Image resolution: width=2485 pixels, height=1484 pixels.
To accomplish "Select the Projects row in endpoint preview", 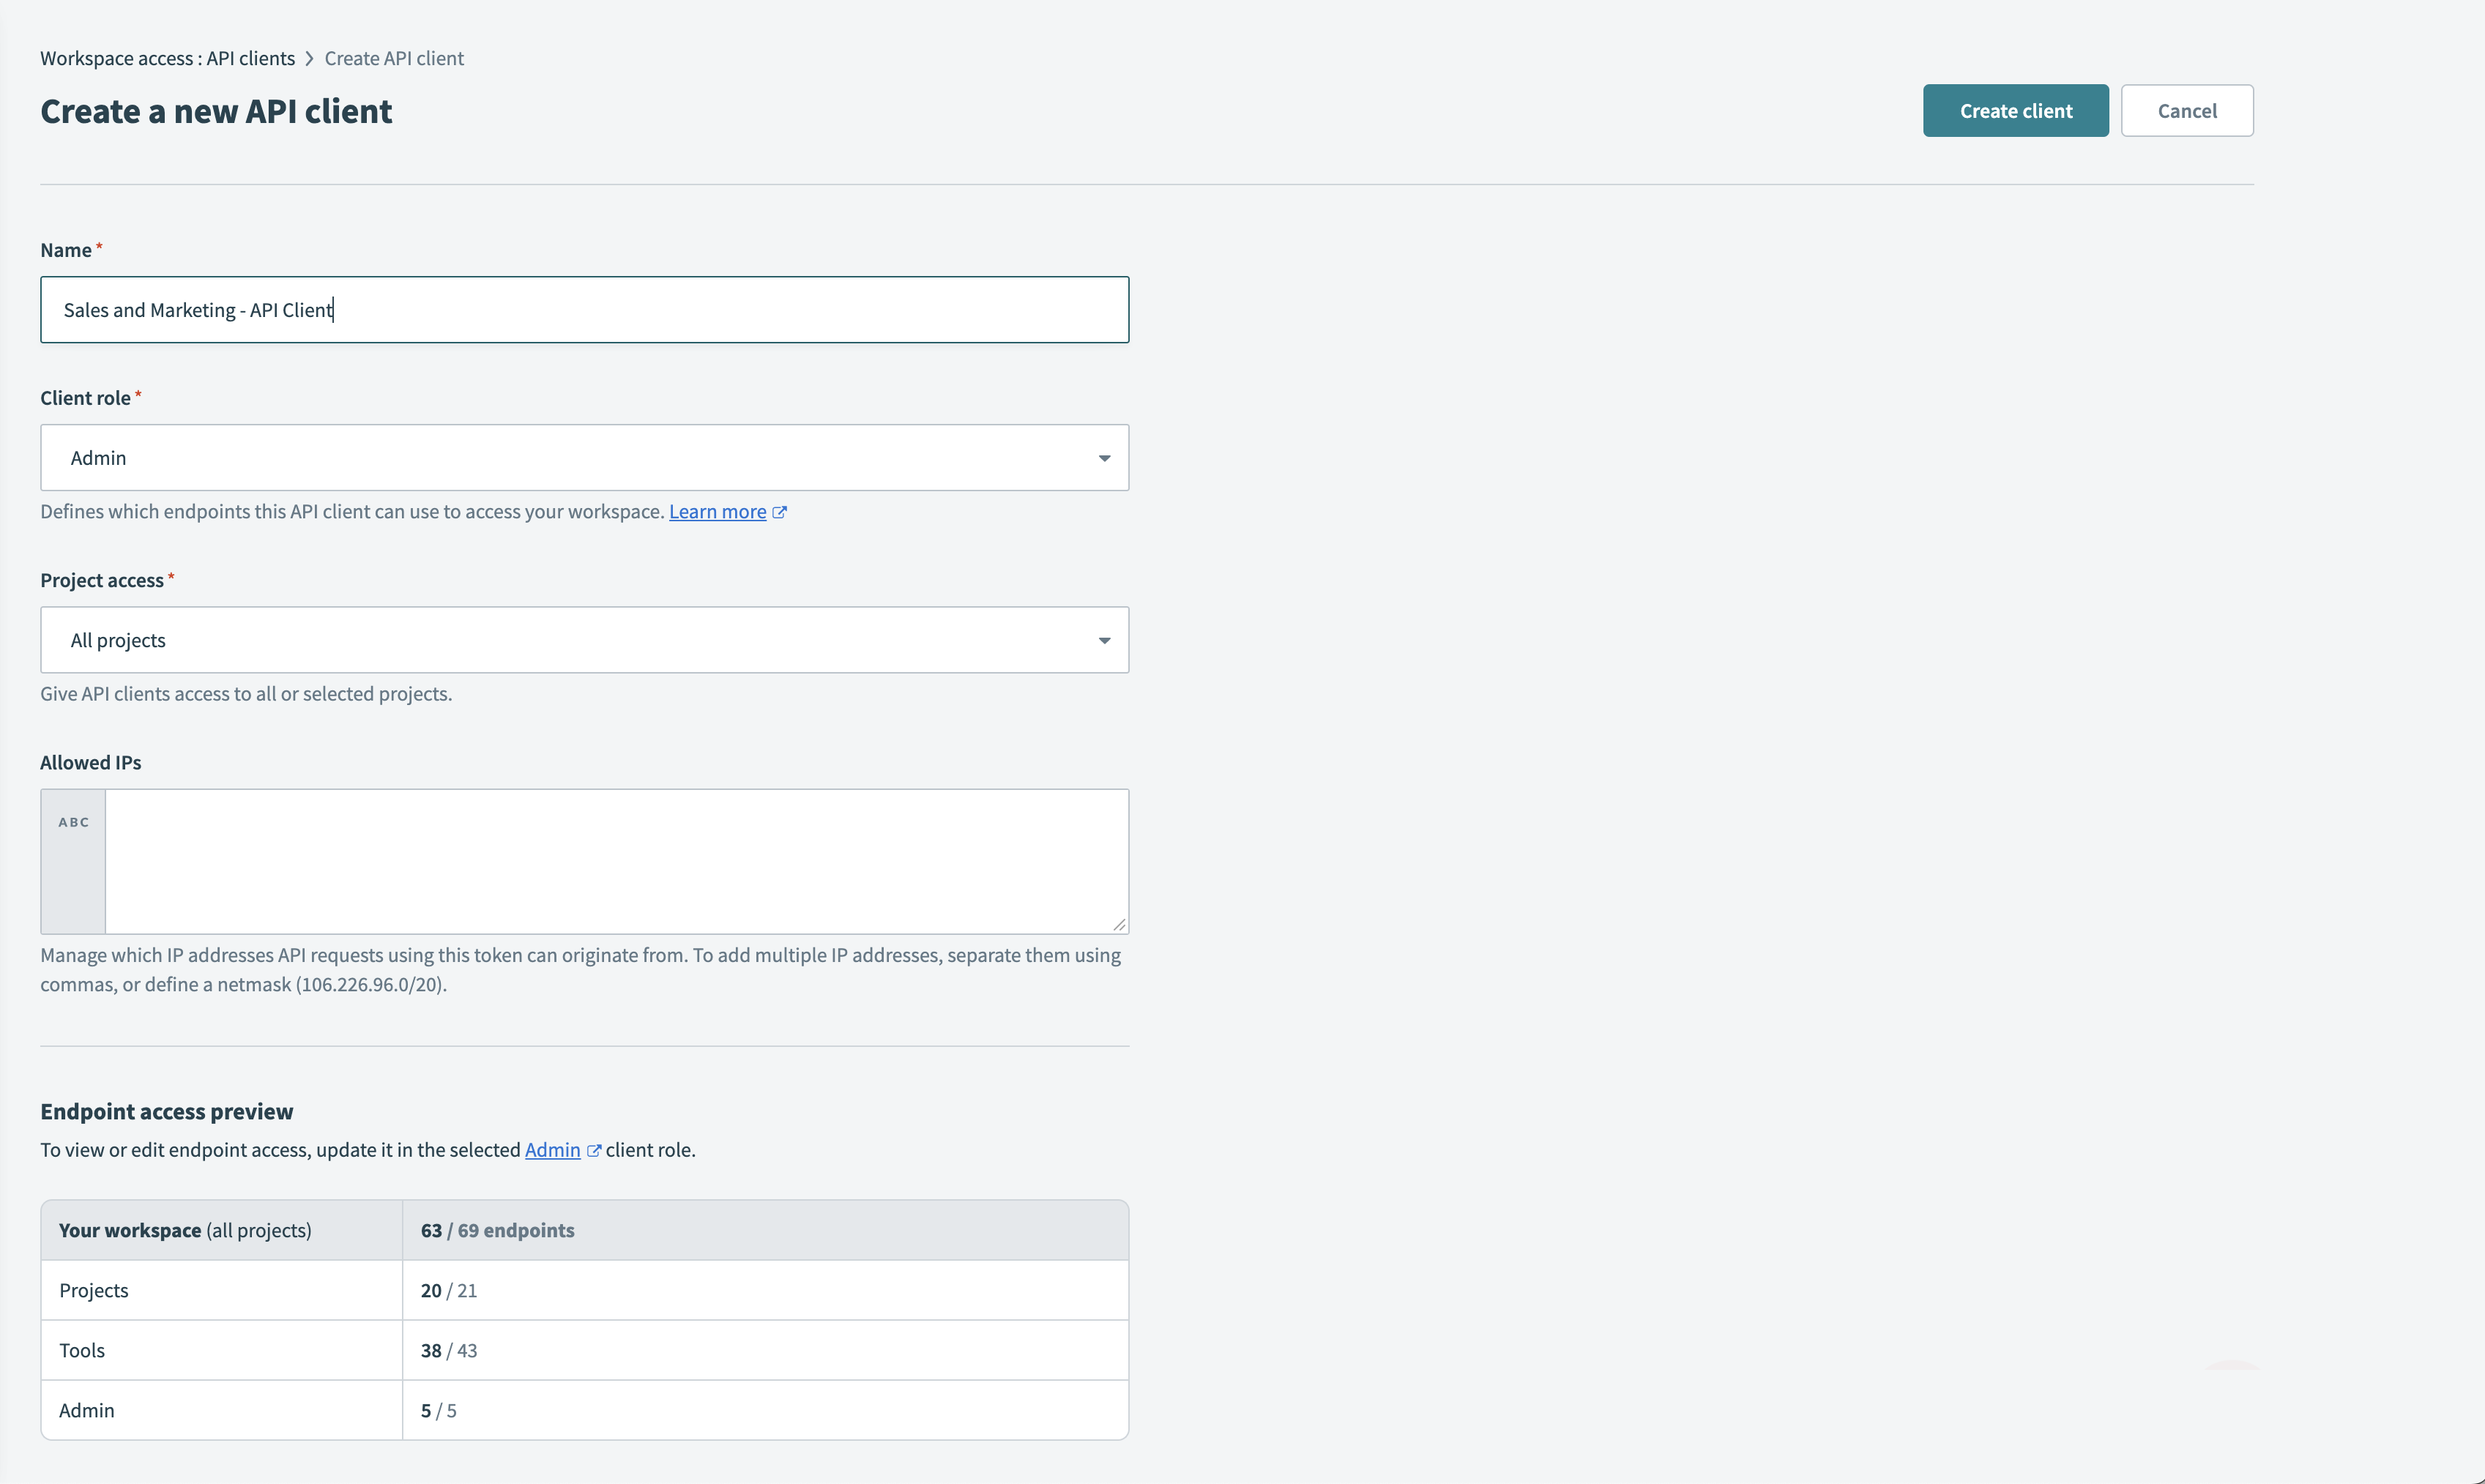I will click(x=584, y=1290).
